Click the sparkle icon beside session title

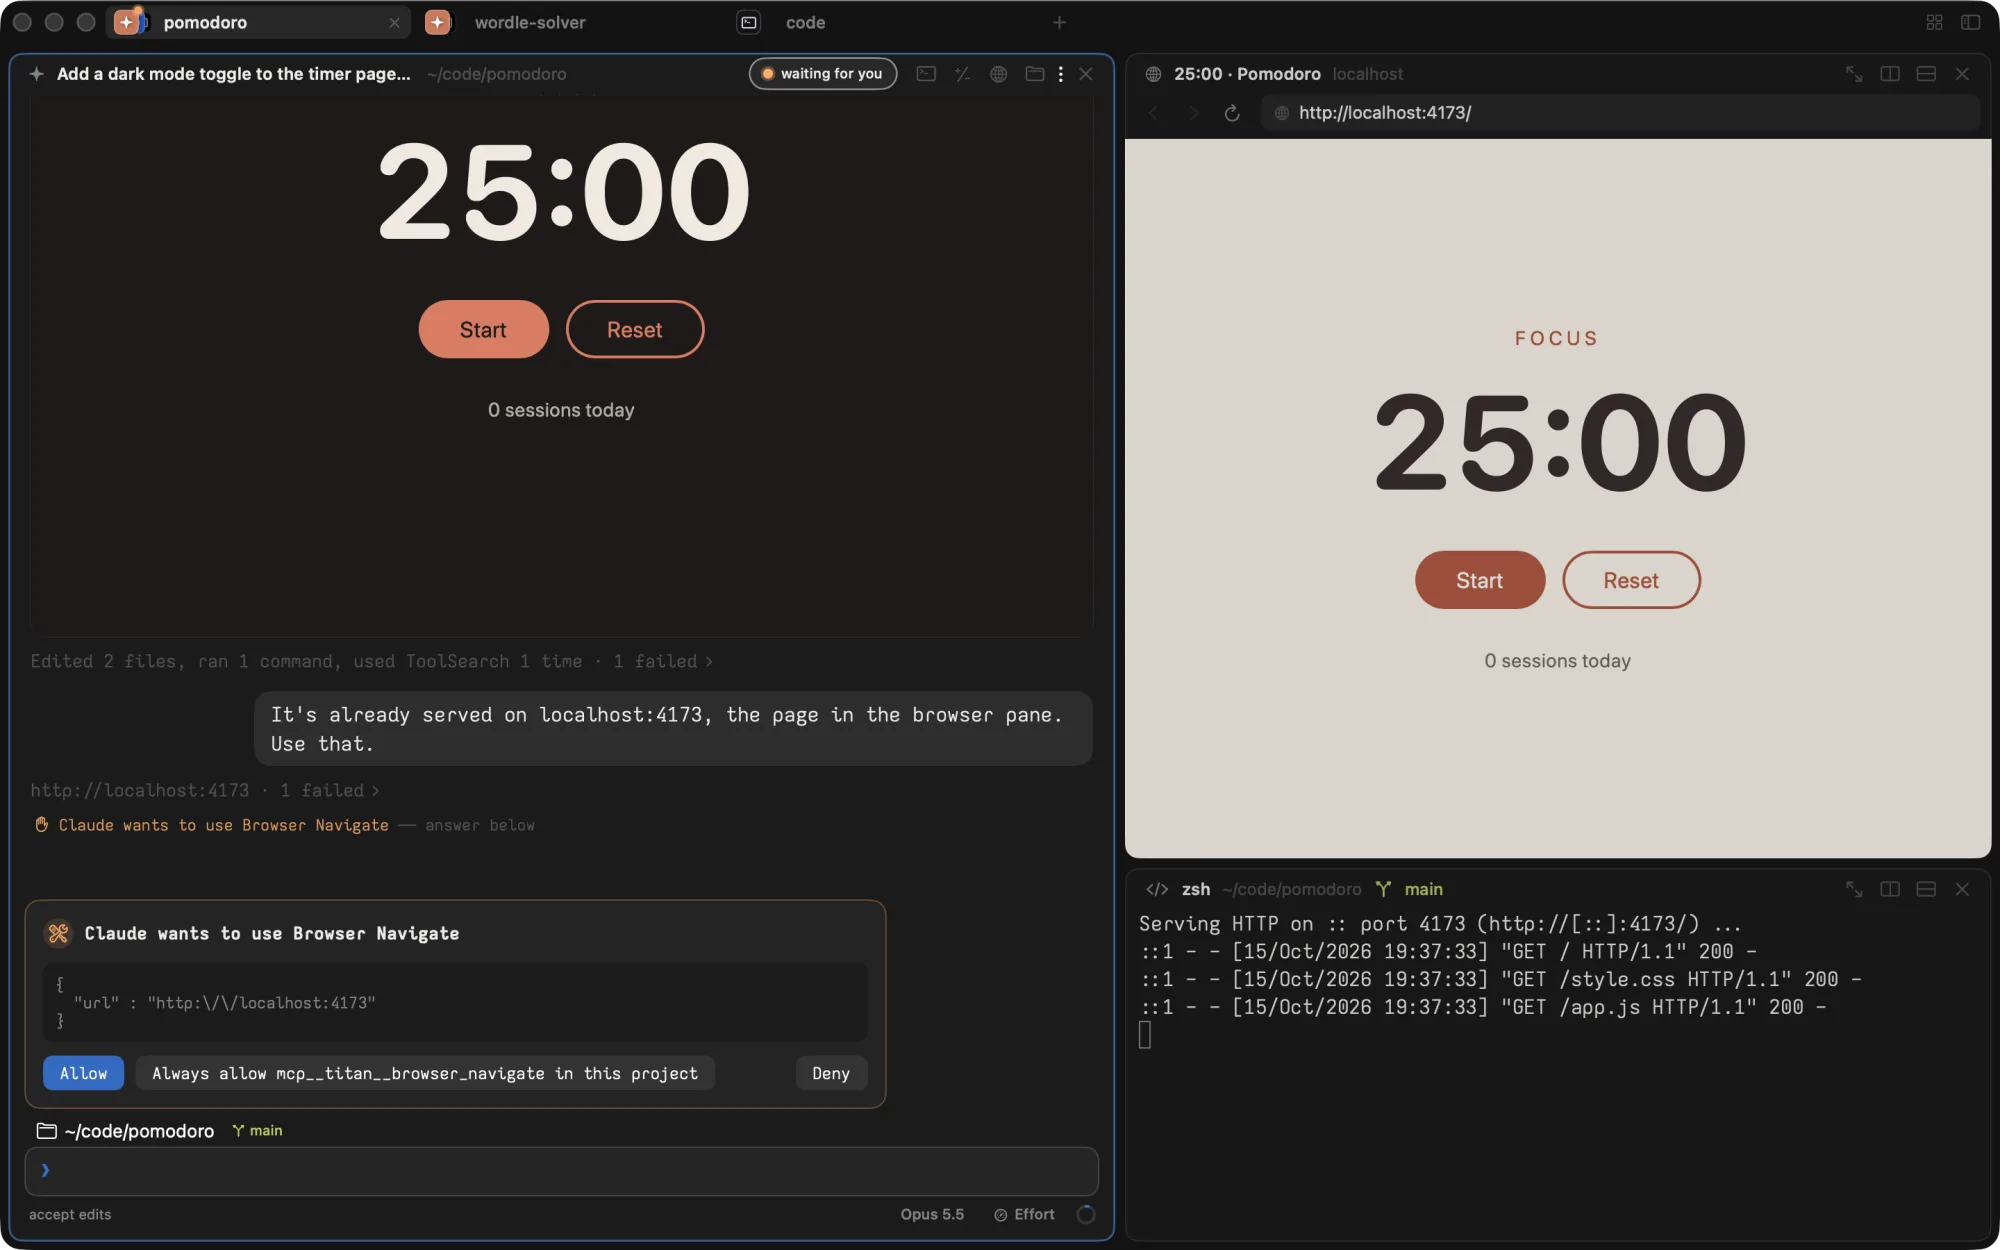37,74
